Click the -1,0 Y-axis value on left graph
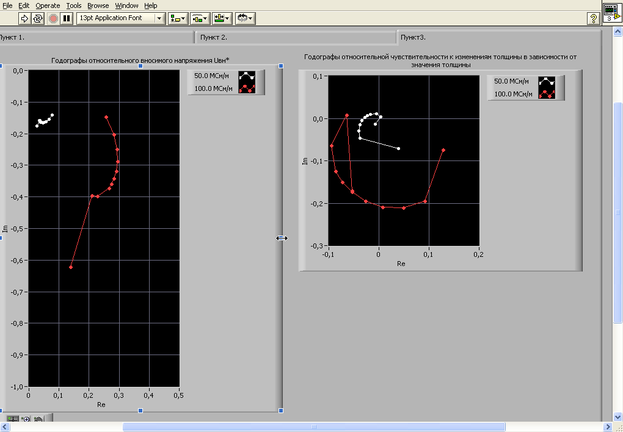Image resolution: width=623 pixels, height=432 pixels. [18, 387]
